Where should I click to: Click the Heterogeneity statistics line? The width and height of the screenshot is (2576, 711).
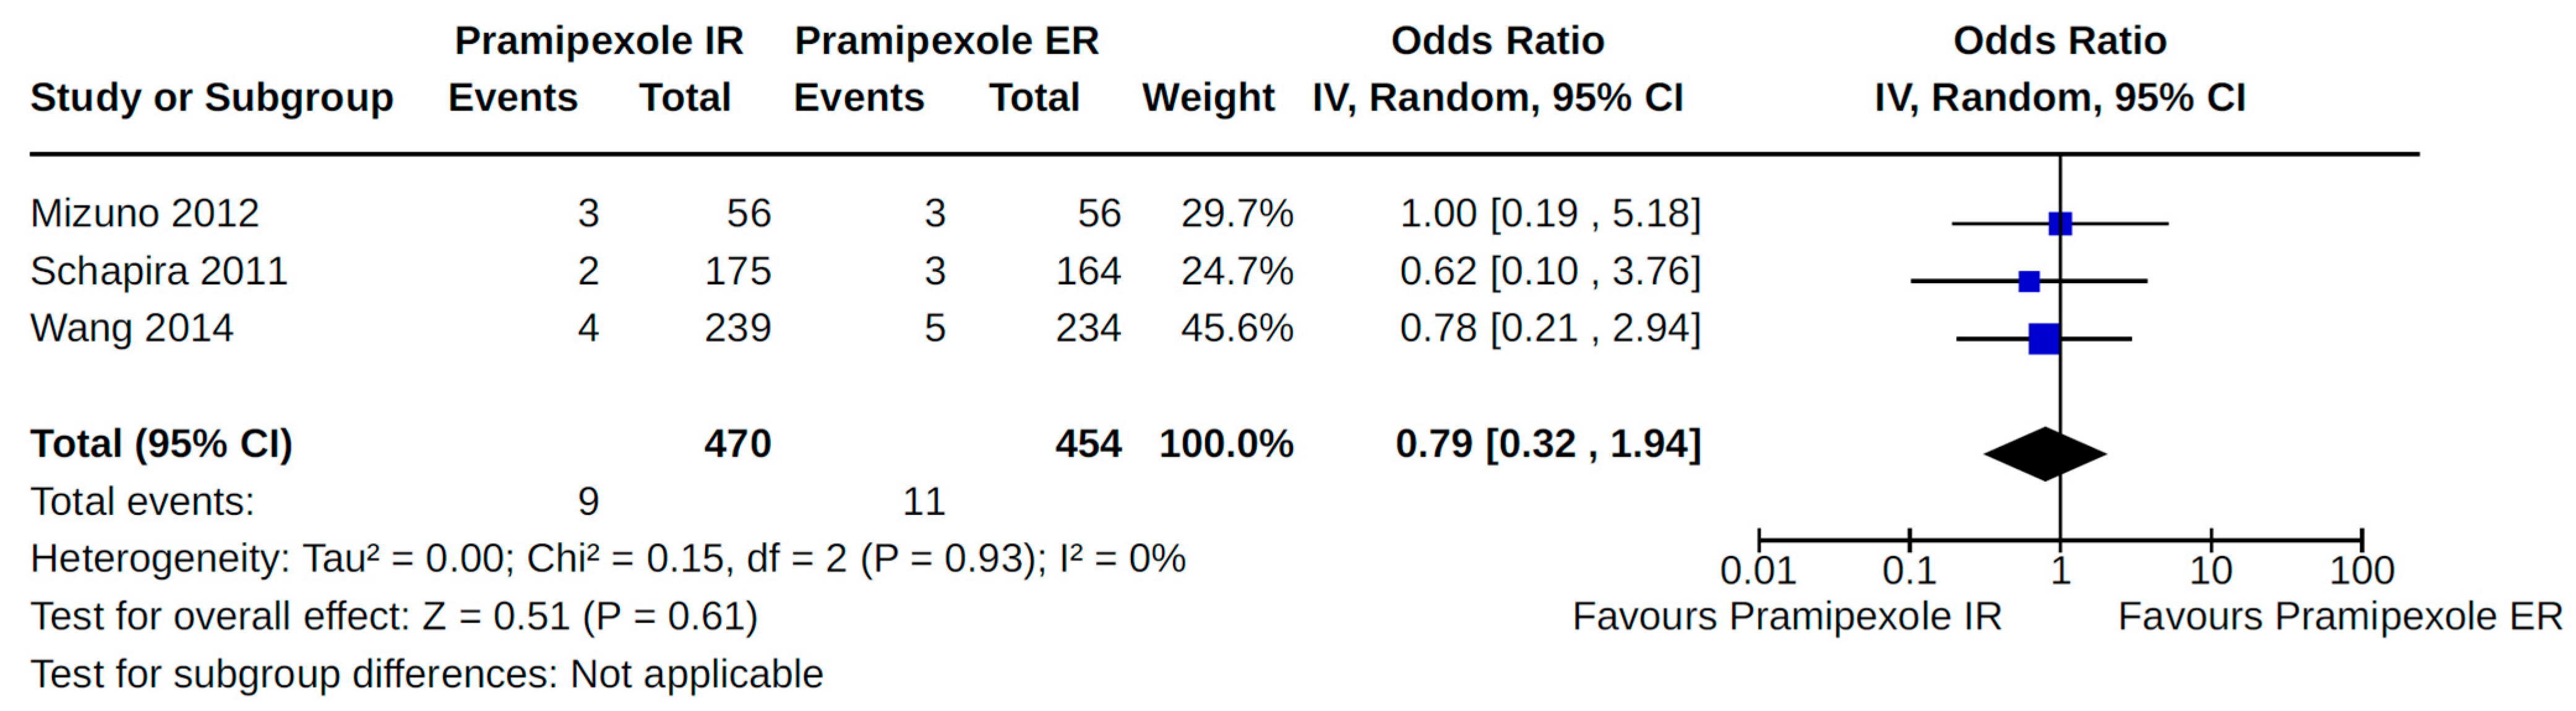click(x=607, y=559)
